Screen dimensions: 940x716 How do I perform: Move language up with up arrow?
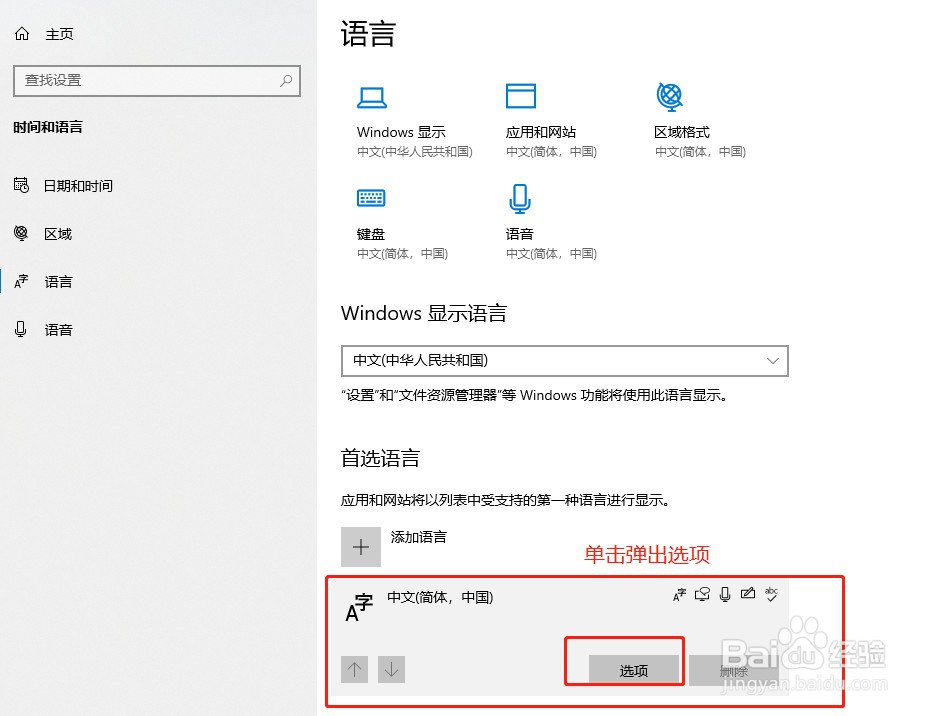click(x=354, y=669)
